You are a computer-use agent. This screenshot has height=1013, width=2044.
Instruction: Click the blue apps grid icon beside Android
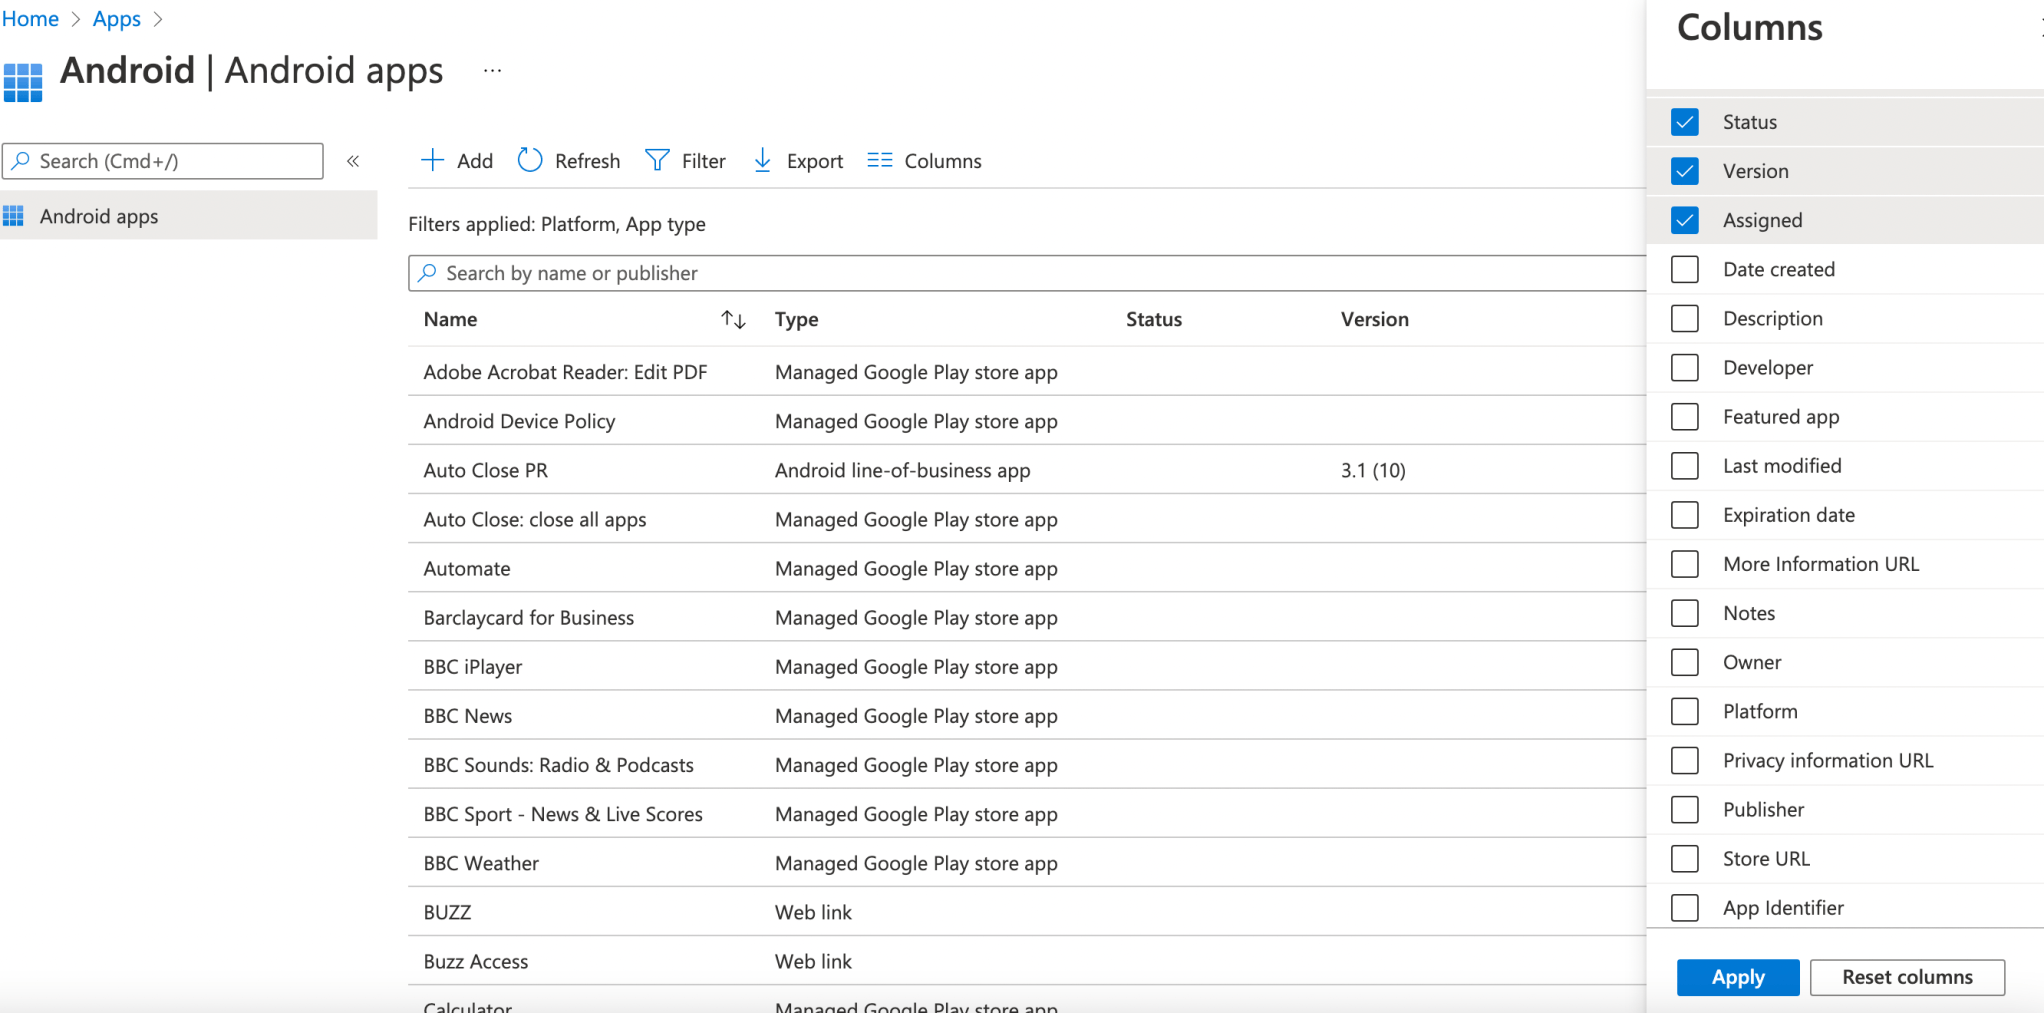click(22, 80)
